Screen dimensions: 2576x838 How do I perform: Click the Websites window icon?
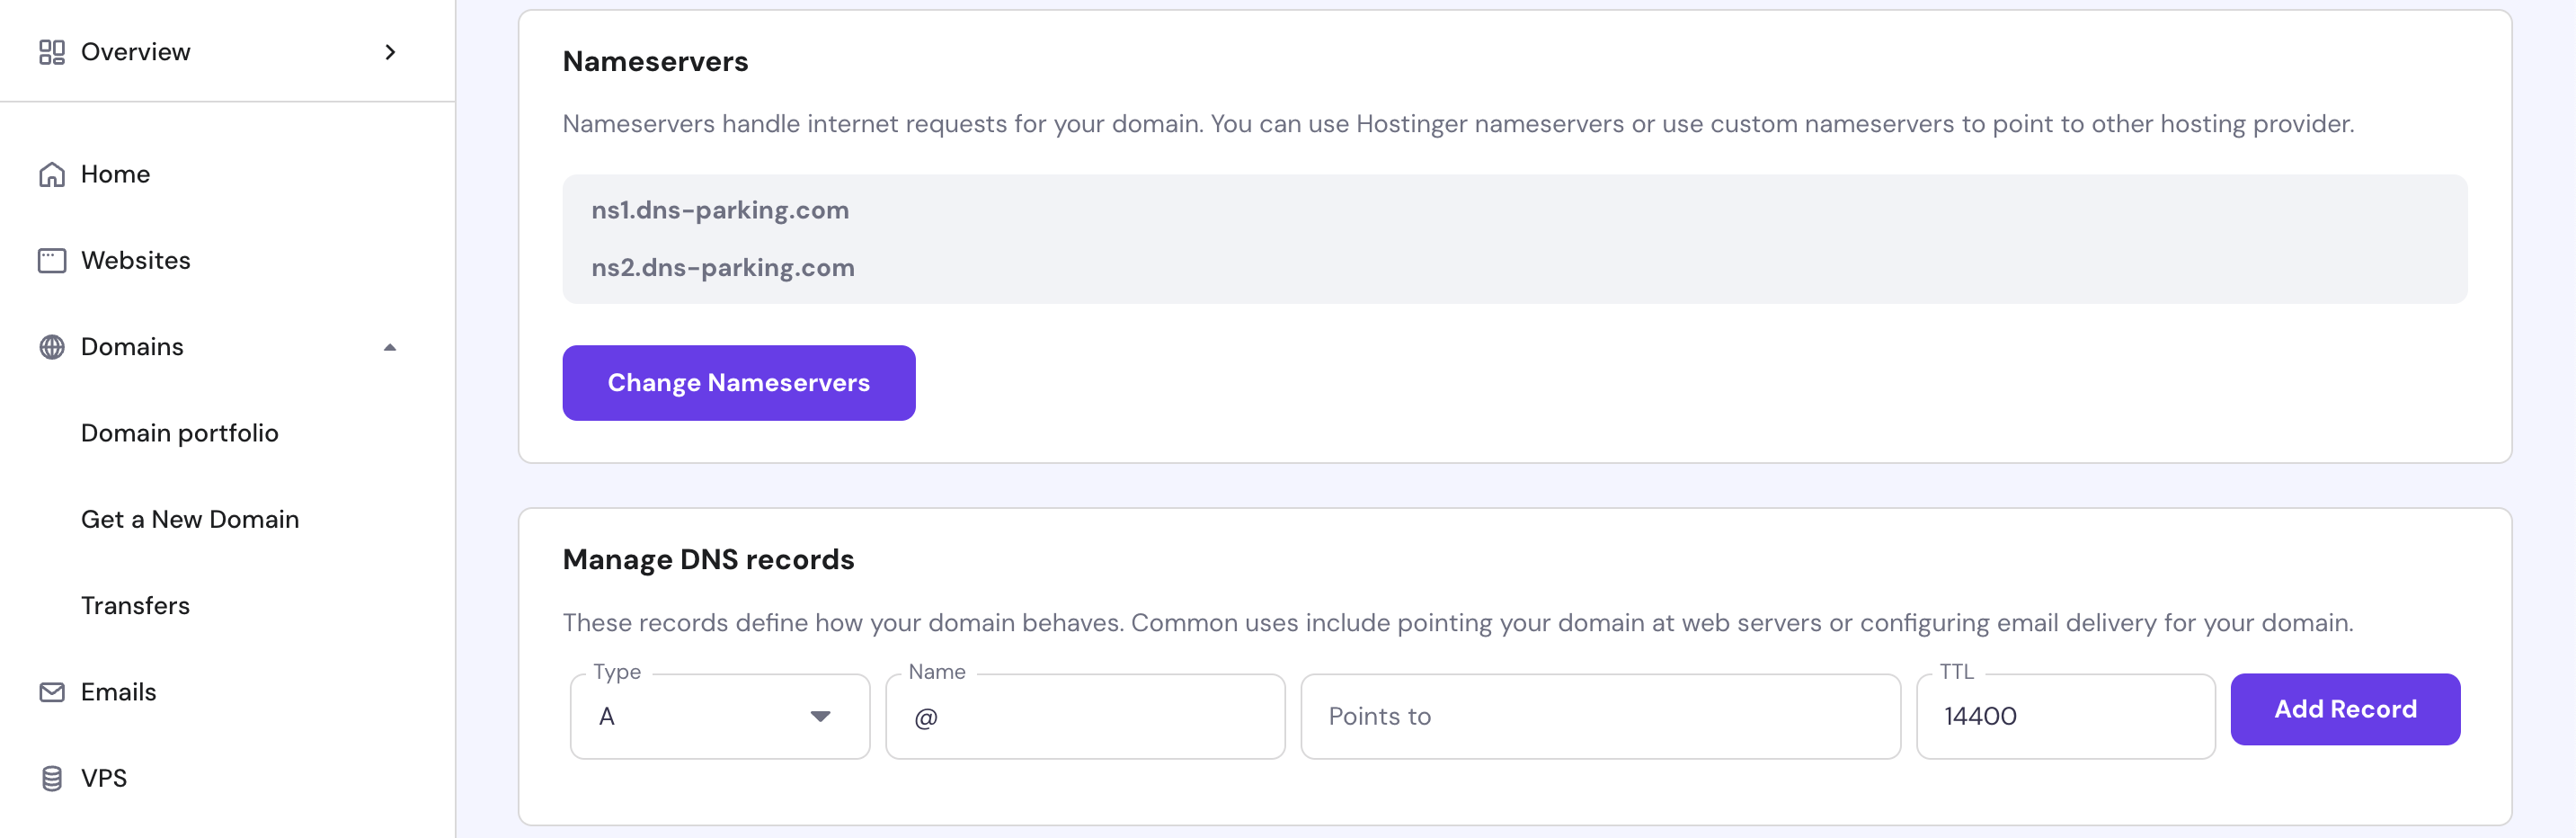(52, 261)
